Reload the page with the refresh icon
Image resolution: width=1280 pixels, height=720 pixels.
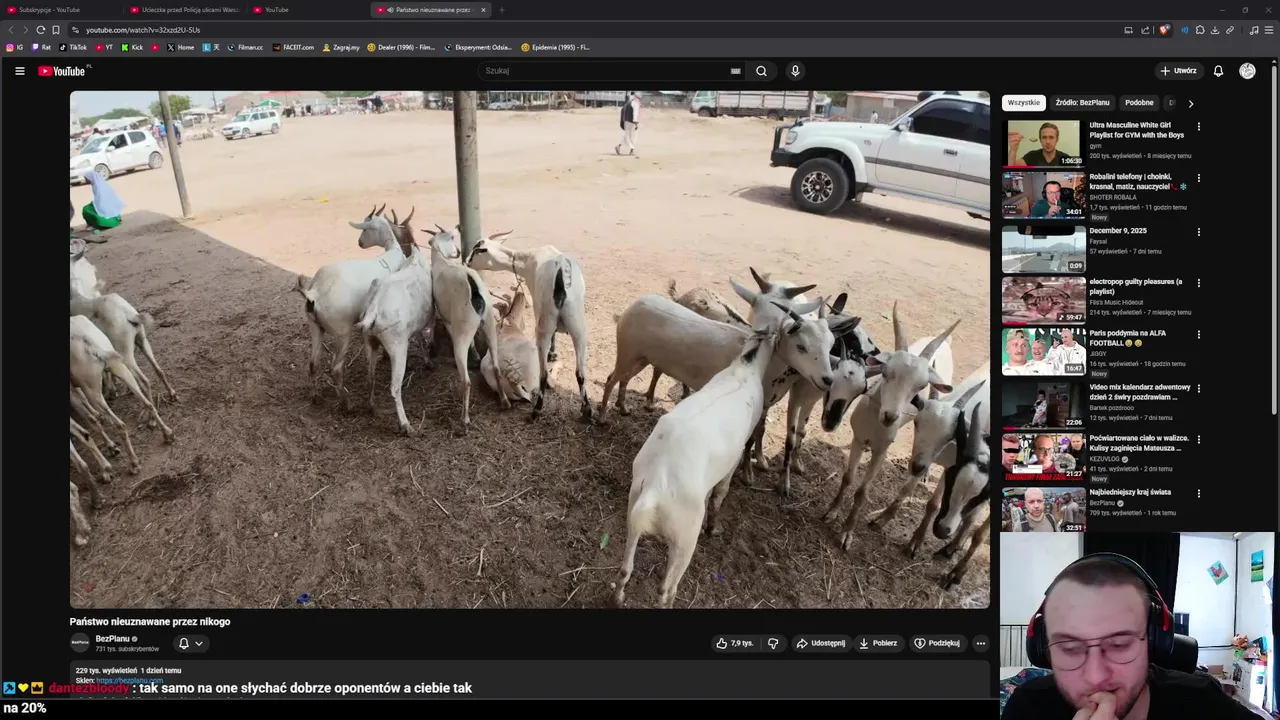pos(41,30)
